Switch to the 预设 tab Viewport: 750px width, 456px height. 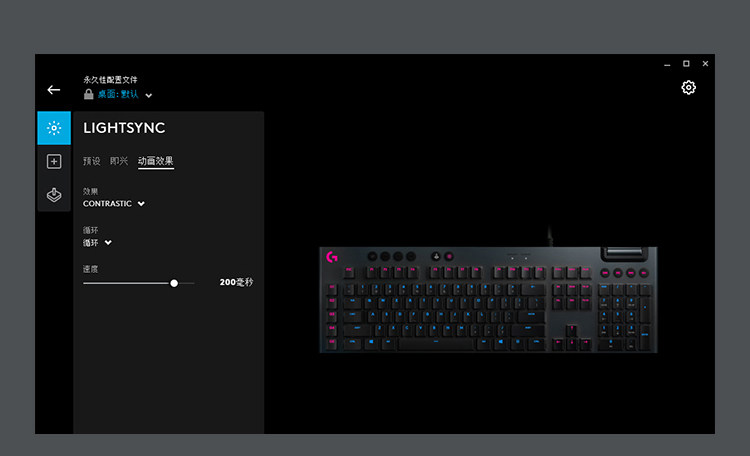click(x=91, y=161)
